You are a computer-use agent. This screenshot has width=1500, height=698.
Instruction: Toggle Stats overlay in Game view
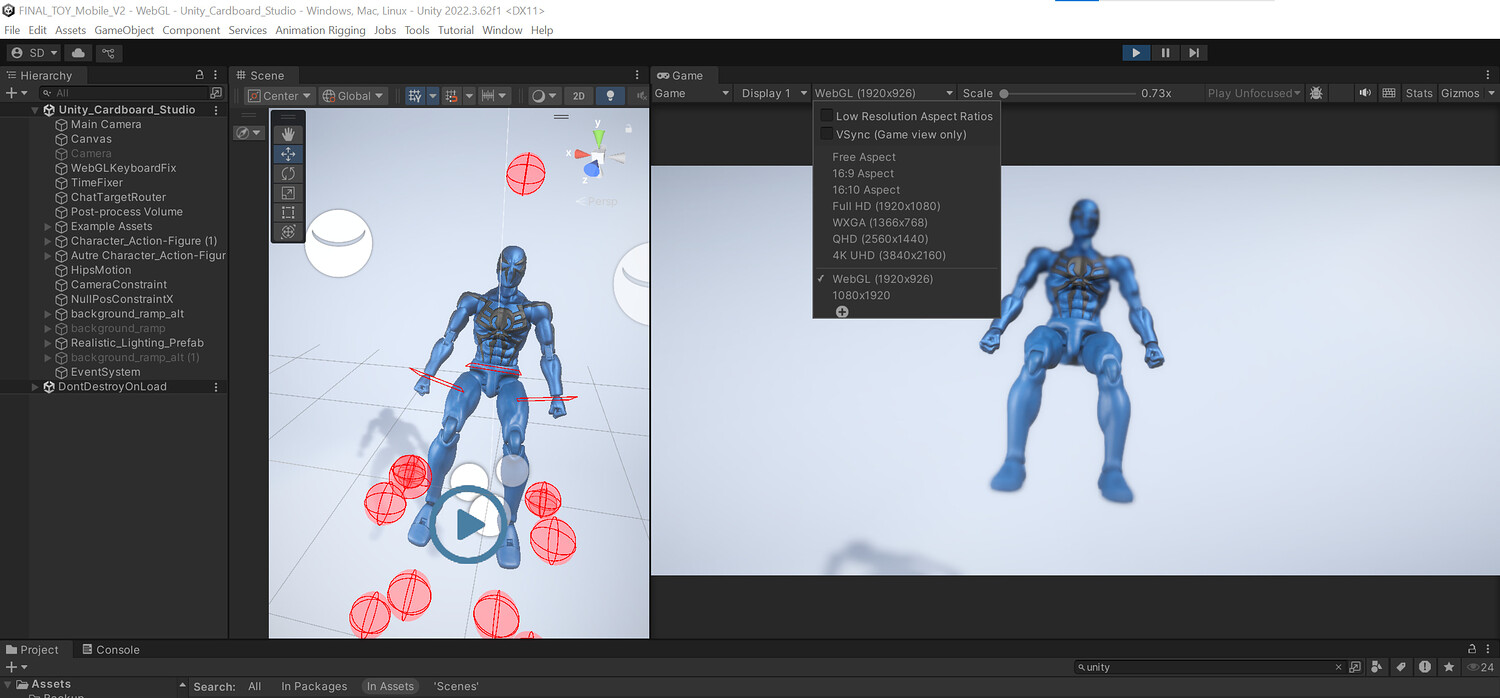[1419, 93]
